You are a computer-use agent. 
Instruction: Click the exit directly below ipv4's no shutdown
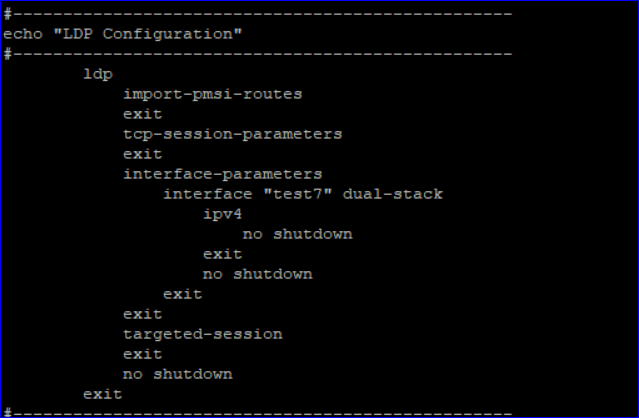(222, 254)
